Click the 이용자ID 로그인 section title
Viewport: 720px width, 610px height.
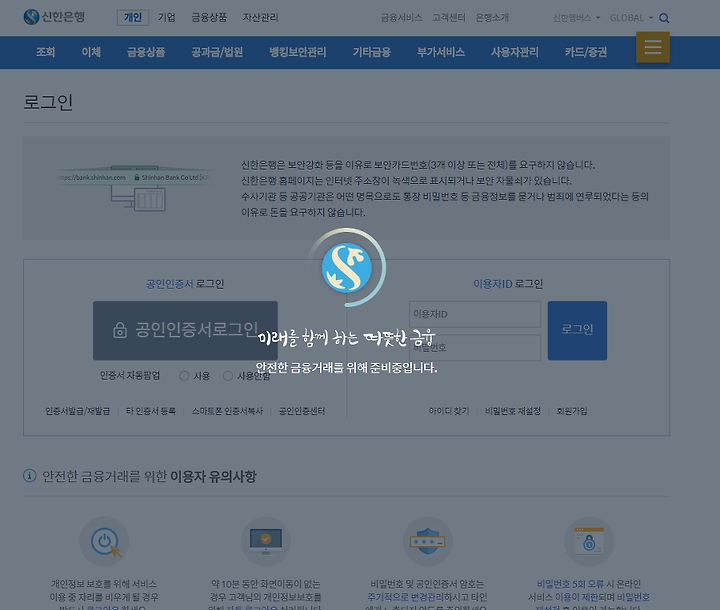508,284
